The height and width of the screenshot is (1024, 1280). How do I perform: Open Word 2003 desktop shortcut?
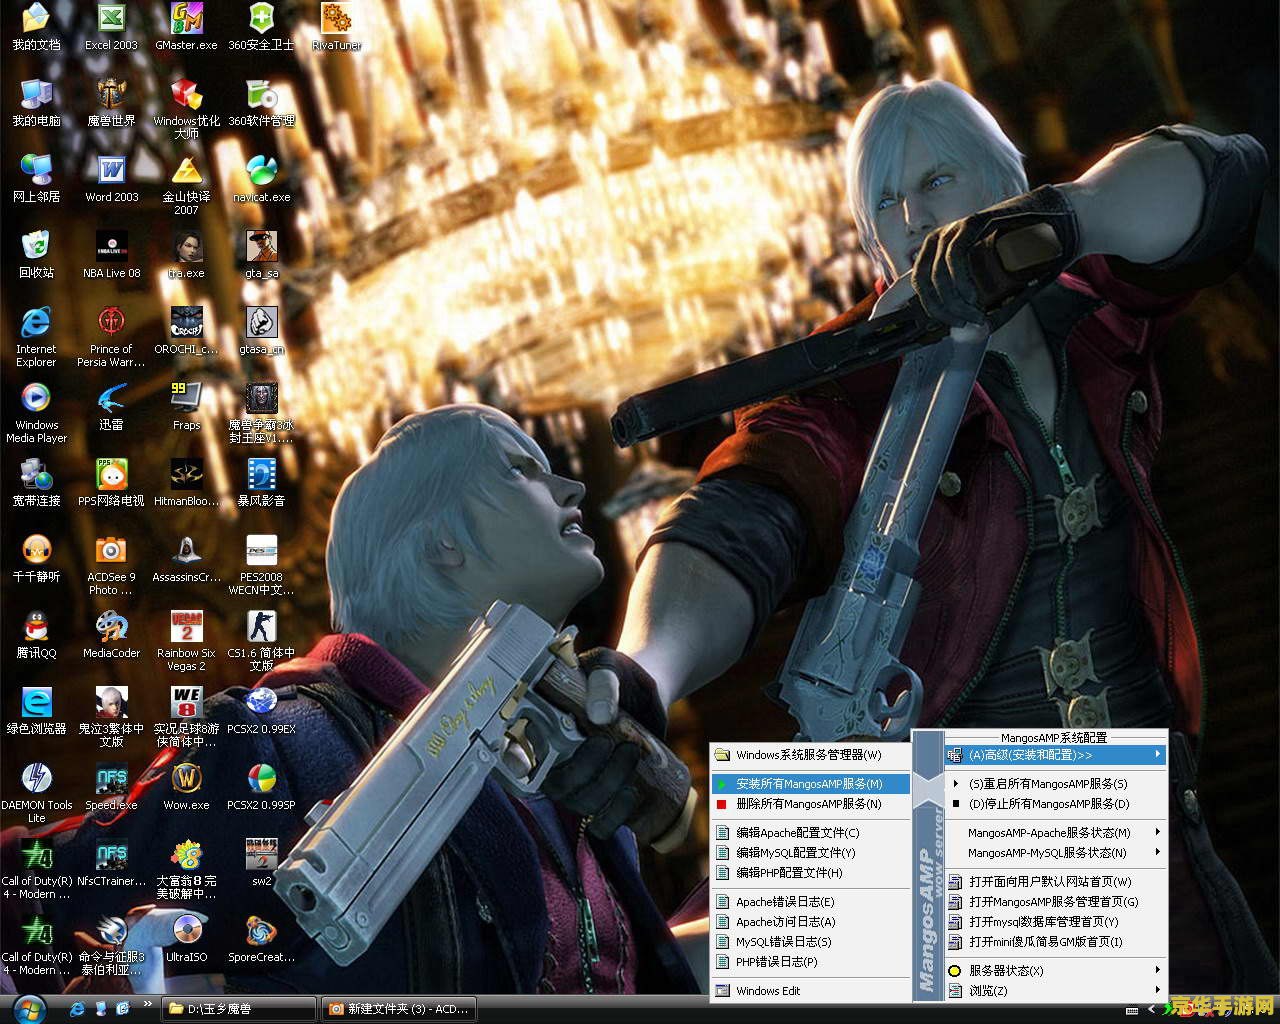[x=111, y=178]
